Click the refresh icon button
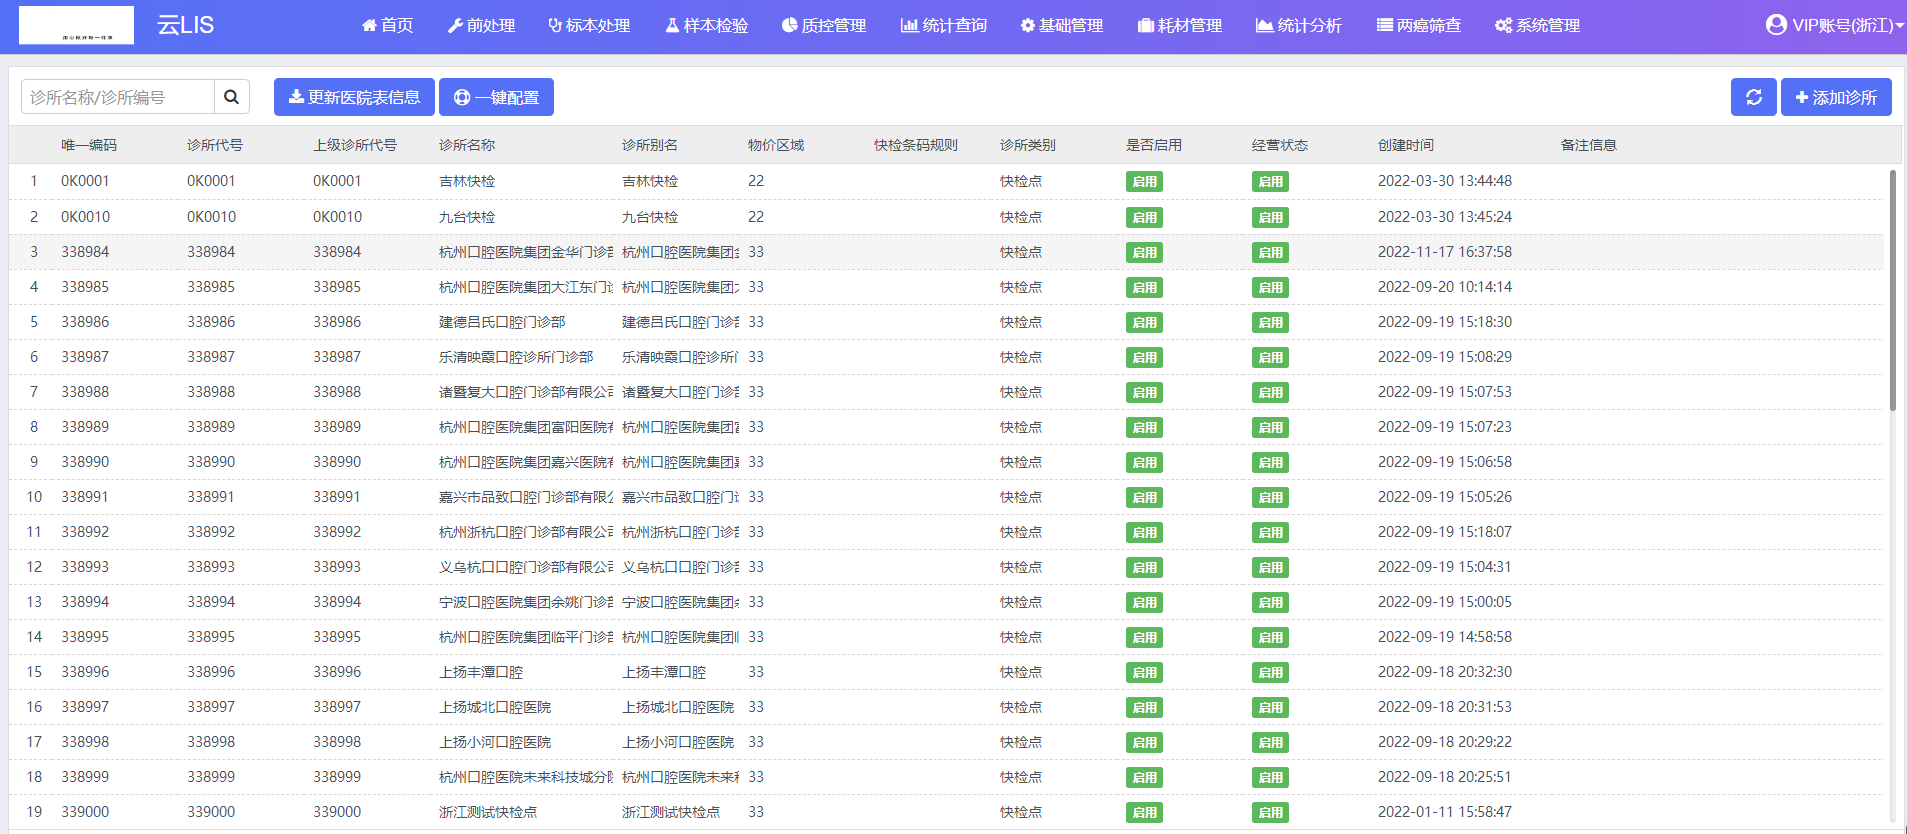1907x834 pixels. tap(1753, 97)
